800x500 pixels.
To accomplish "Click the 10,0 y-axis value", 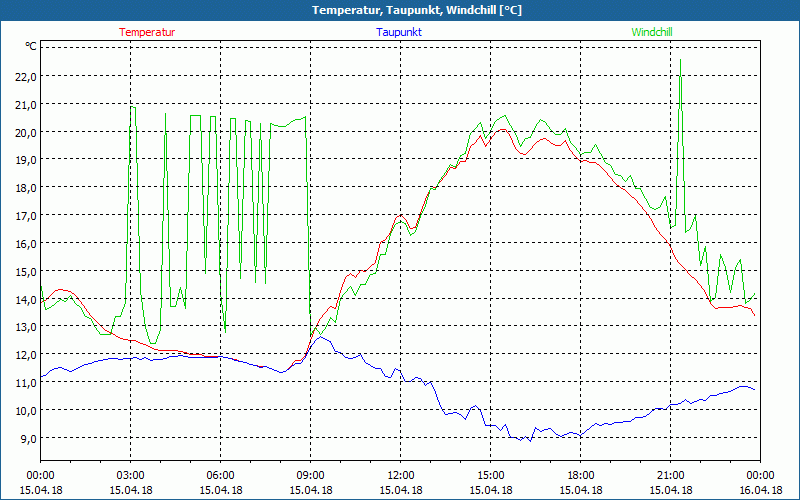I will (x=27, y=411).
